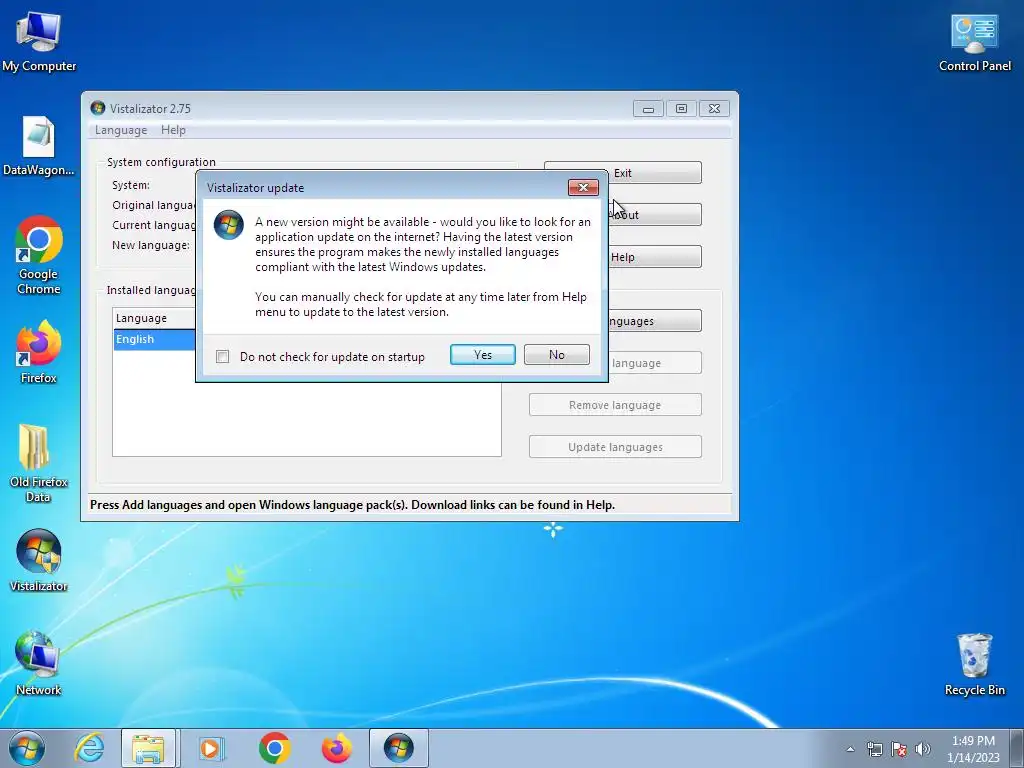Open the Language menu in Vistalizator

(121, 130)
